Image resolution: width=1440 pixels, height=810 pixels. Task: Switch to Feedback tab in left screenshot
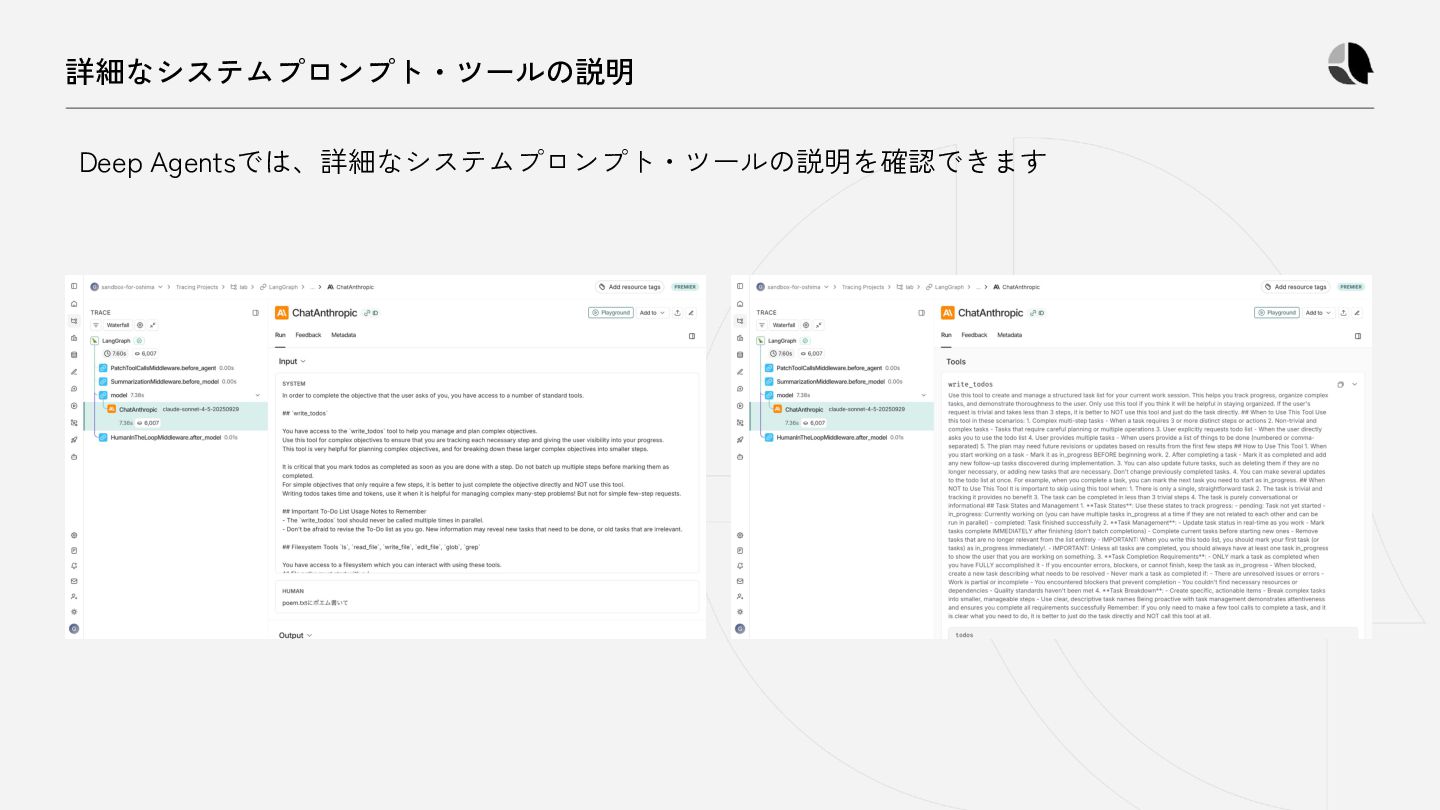click(308, 335)
